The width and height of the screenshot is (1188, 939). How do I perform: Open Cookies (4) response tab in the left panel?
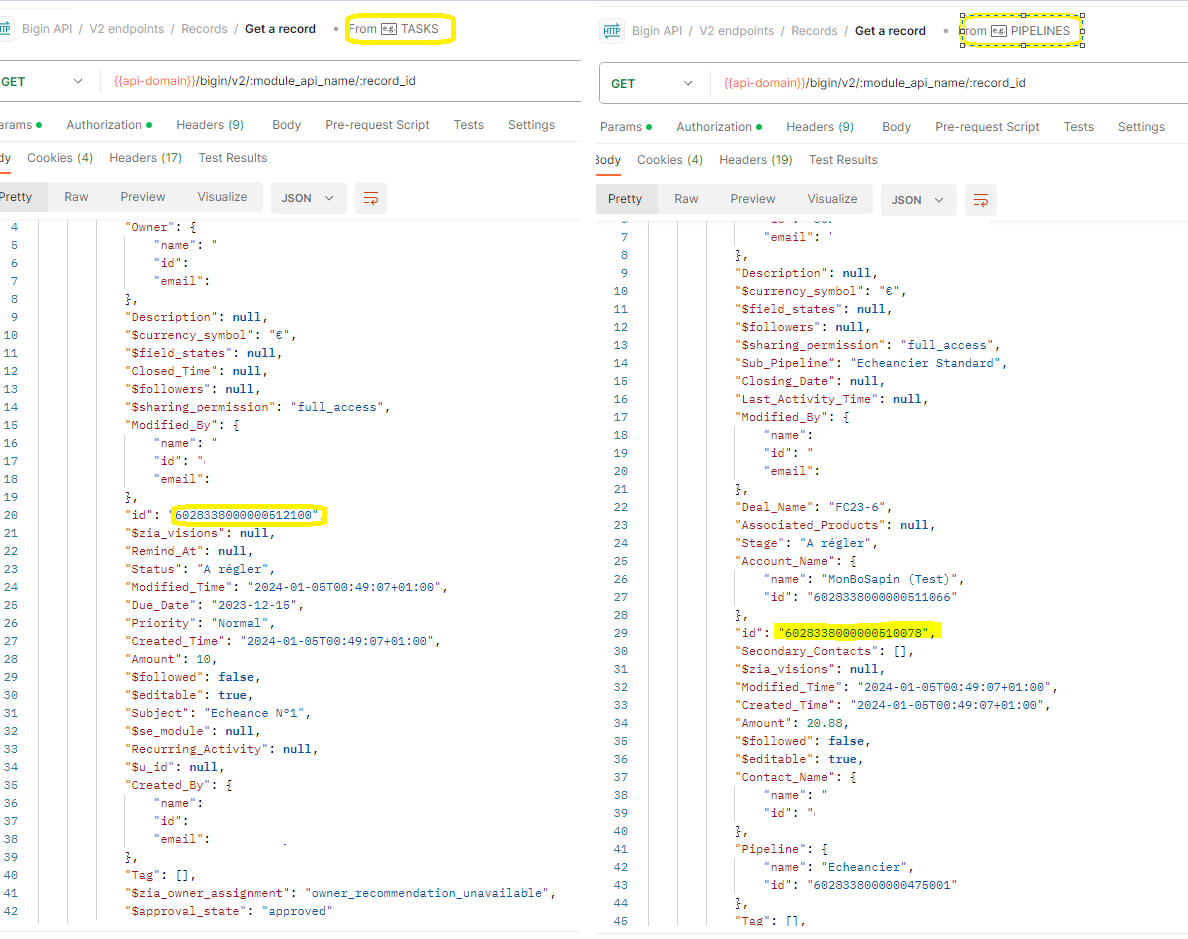tap(60, 158)
